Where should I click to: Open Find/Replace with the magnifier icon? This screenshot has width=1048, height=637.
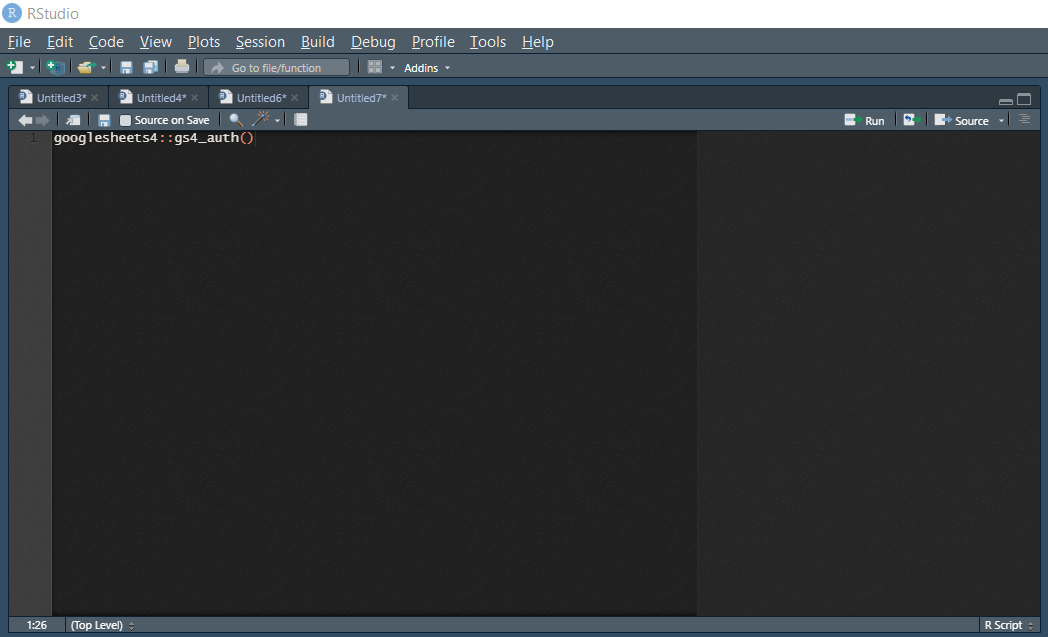(235, 120)
